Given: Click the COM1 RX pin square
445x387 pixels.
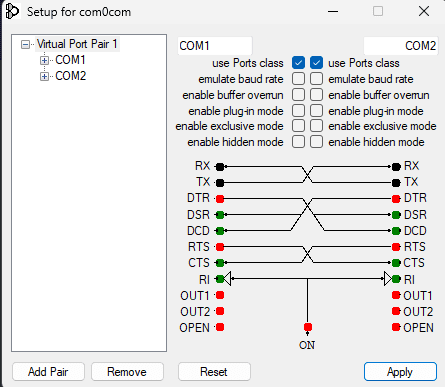Looking at the screenshot, I should [x=220, y=167].
